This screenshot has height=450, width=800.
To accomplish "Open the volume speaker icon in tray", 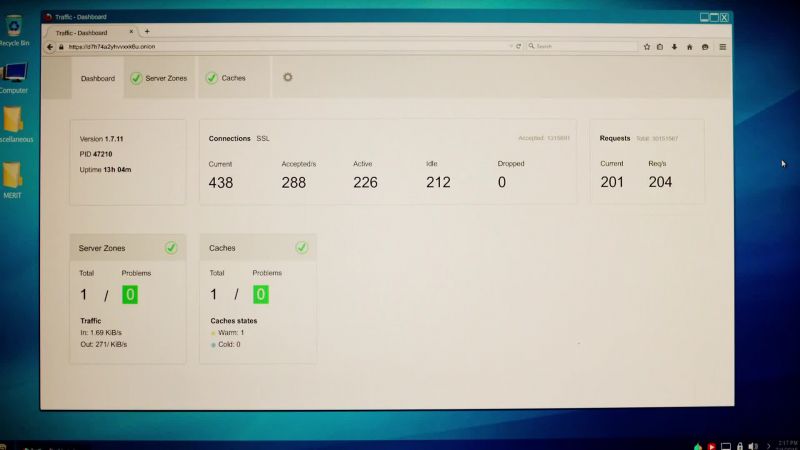I will [x=753, y=446].
